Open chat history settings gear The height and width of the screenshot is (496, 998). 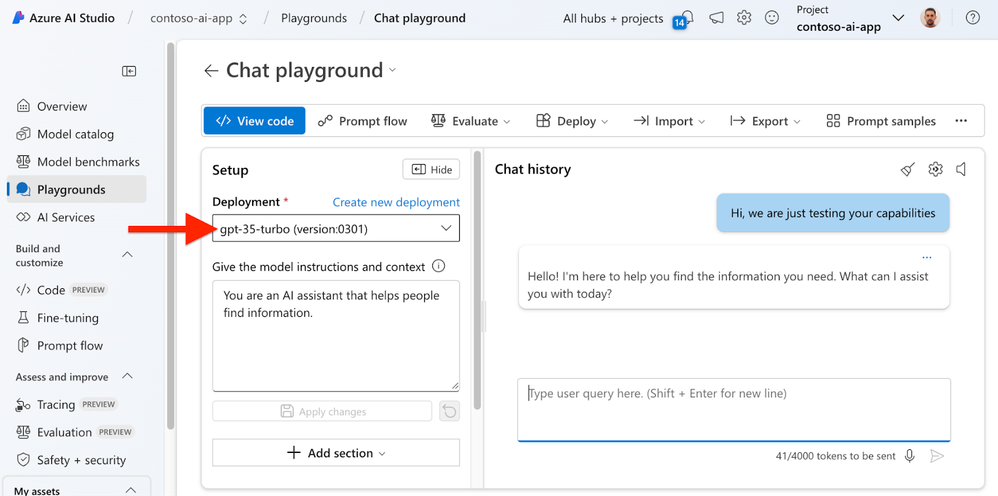[935, 169]
